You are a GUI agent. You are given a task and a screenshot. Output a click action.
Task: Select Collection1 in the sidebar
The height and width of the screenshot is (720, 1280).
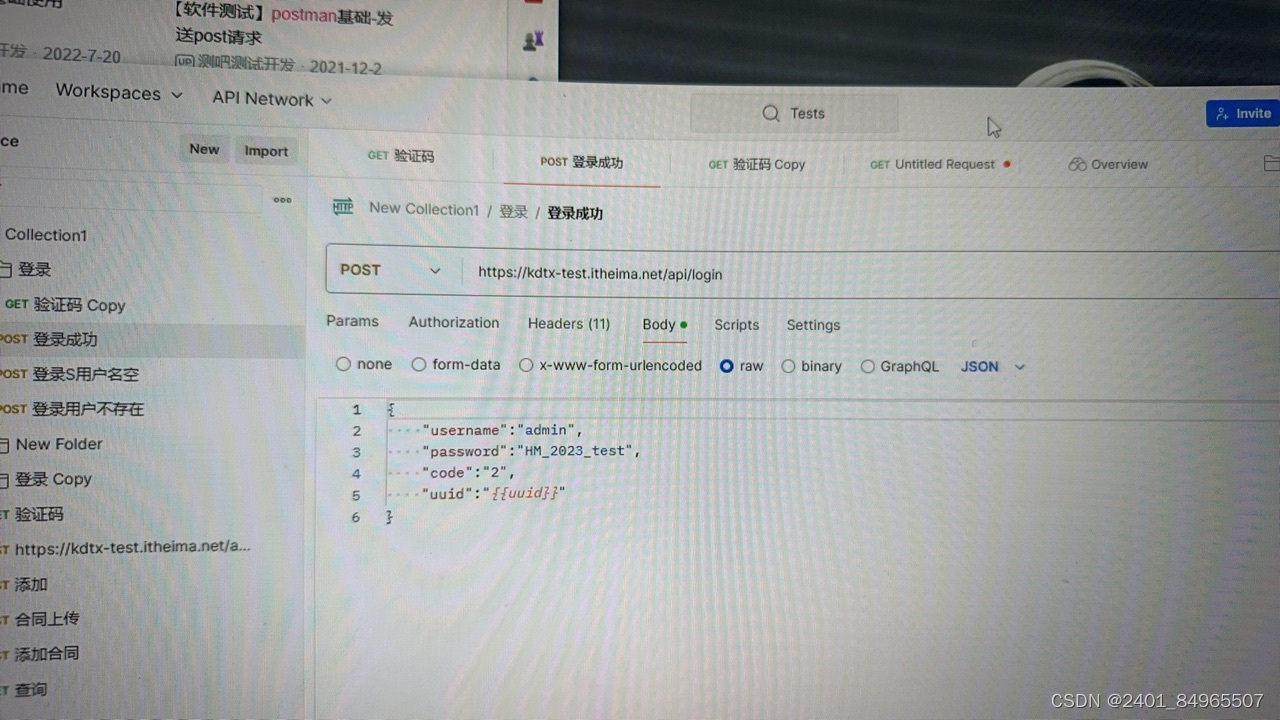point(46,235)
